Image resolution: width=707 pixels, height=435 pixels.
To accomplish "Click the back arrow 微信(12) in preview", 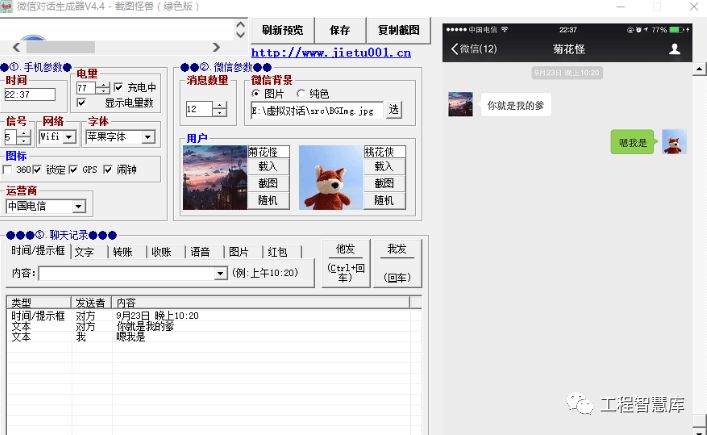I will 473,49.
